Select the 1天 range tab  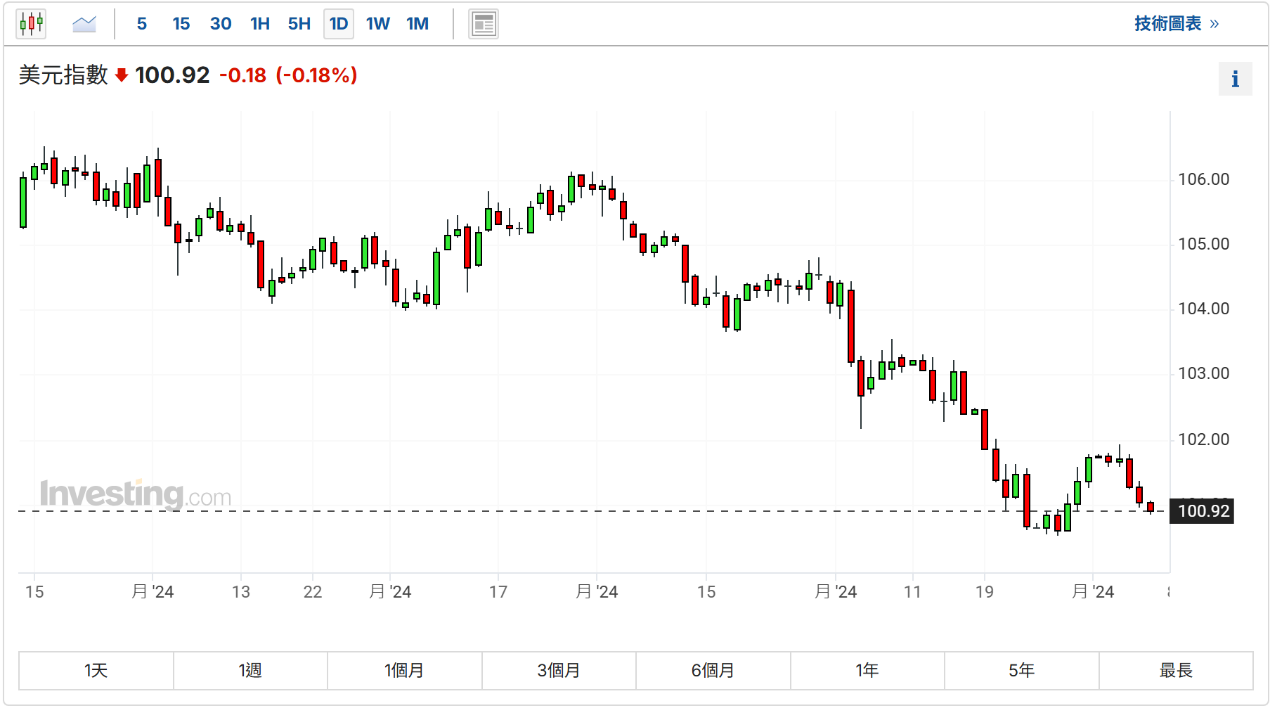click(96, 670)
